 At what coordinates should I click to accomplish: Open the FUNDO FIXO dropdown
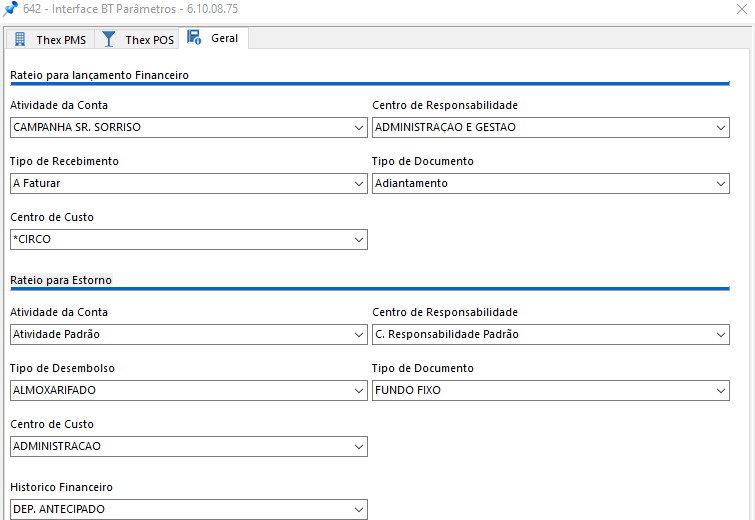(721, 391)
